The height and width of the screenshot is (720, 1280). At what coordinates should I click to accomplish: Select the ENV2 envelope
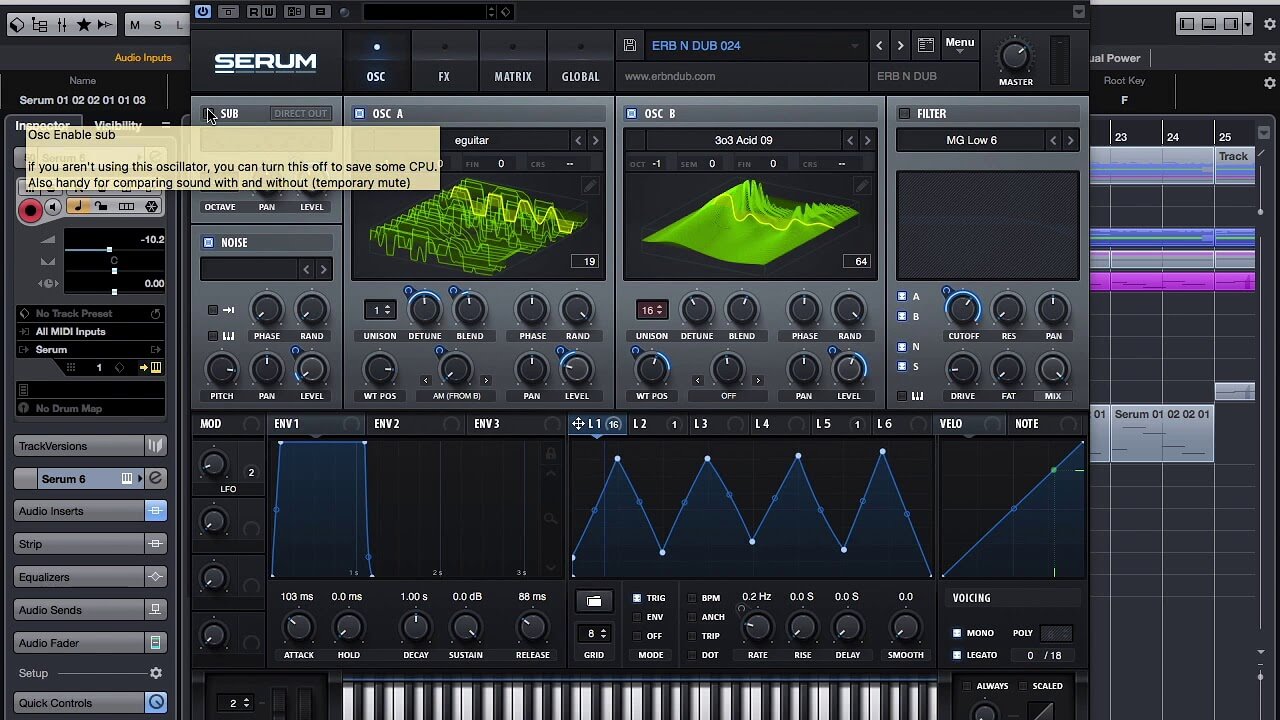pyautogui.click(x=387, y=424)
